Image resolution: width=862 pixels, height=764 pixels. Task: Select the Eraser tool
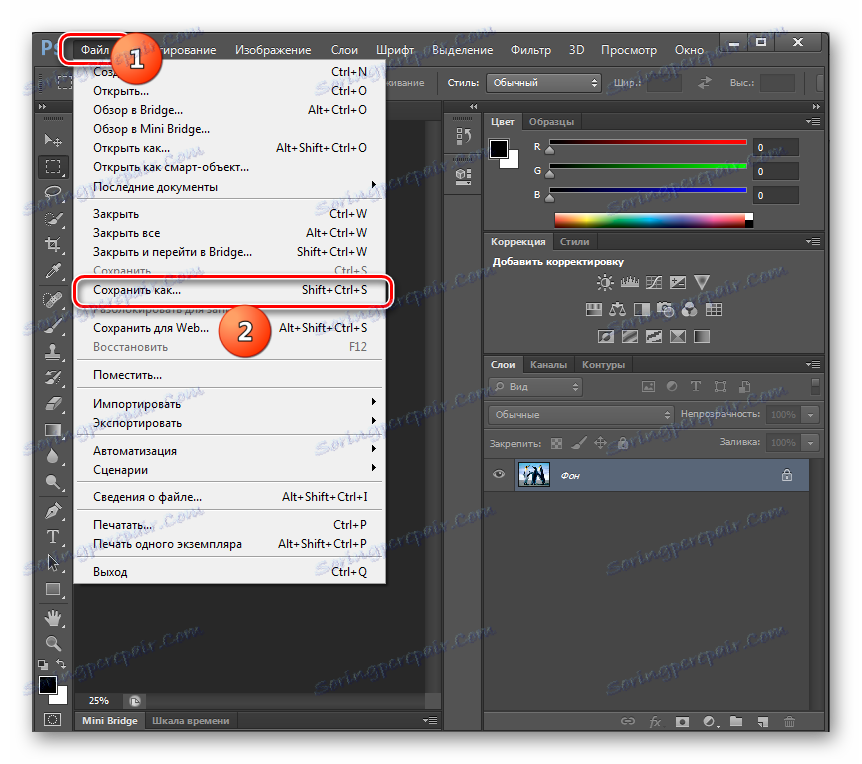coord(53,404)
